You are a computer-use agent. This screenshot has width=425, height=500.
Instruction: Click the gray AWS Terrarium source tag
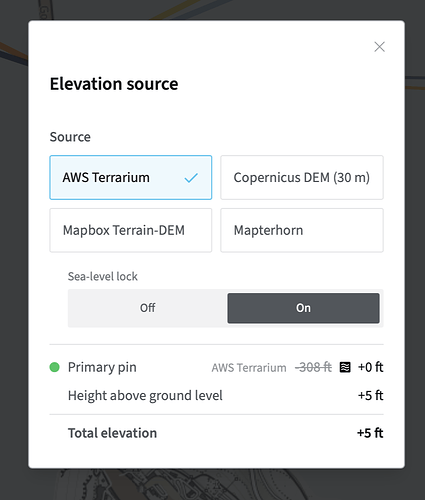point(249,368)
